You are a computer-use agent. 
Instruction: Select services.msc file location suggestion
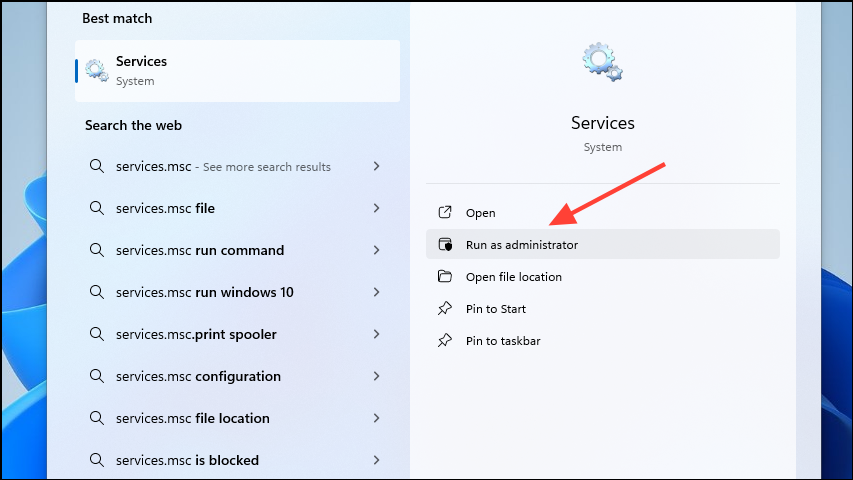(192, 418)
